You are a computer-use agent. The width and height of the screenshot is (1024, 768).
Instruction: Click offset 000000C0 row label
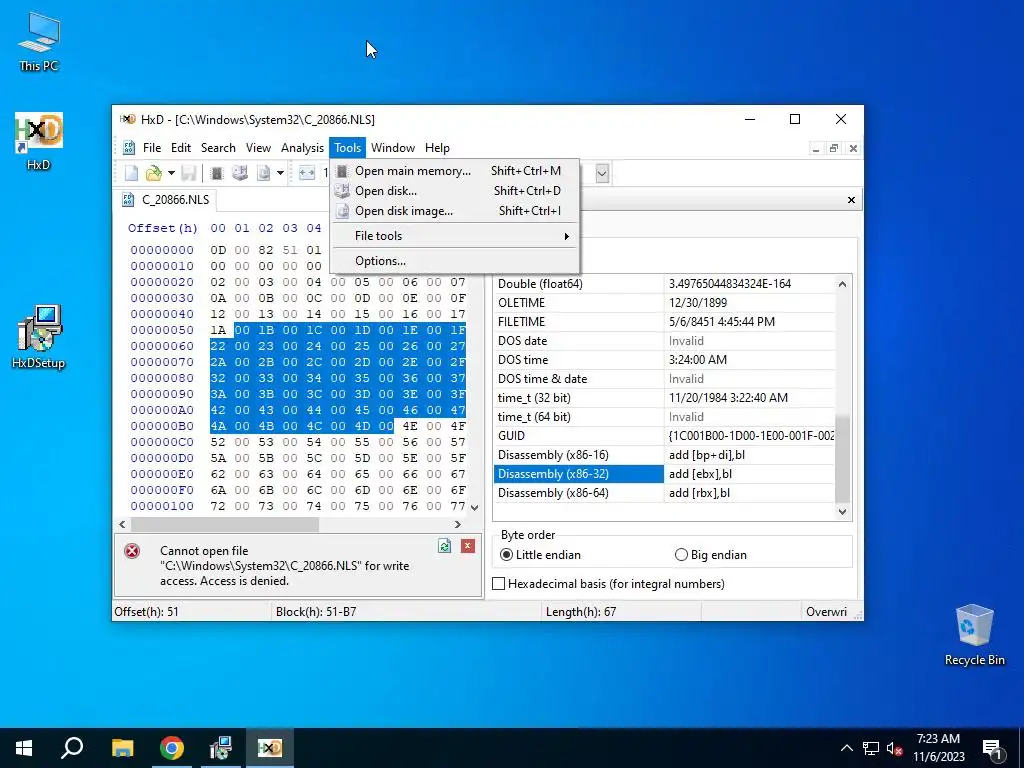click(x=162, y=442)
